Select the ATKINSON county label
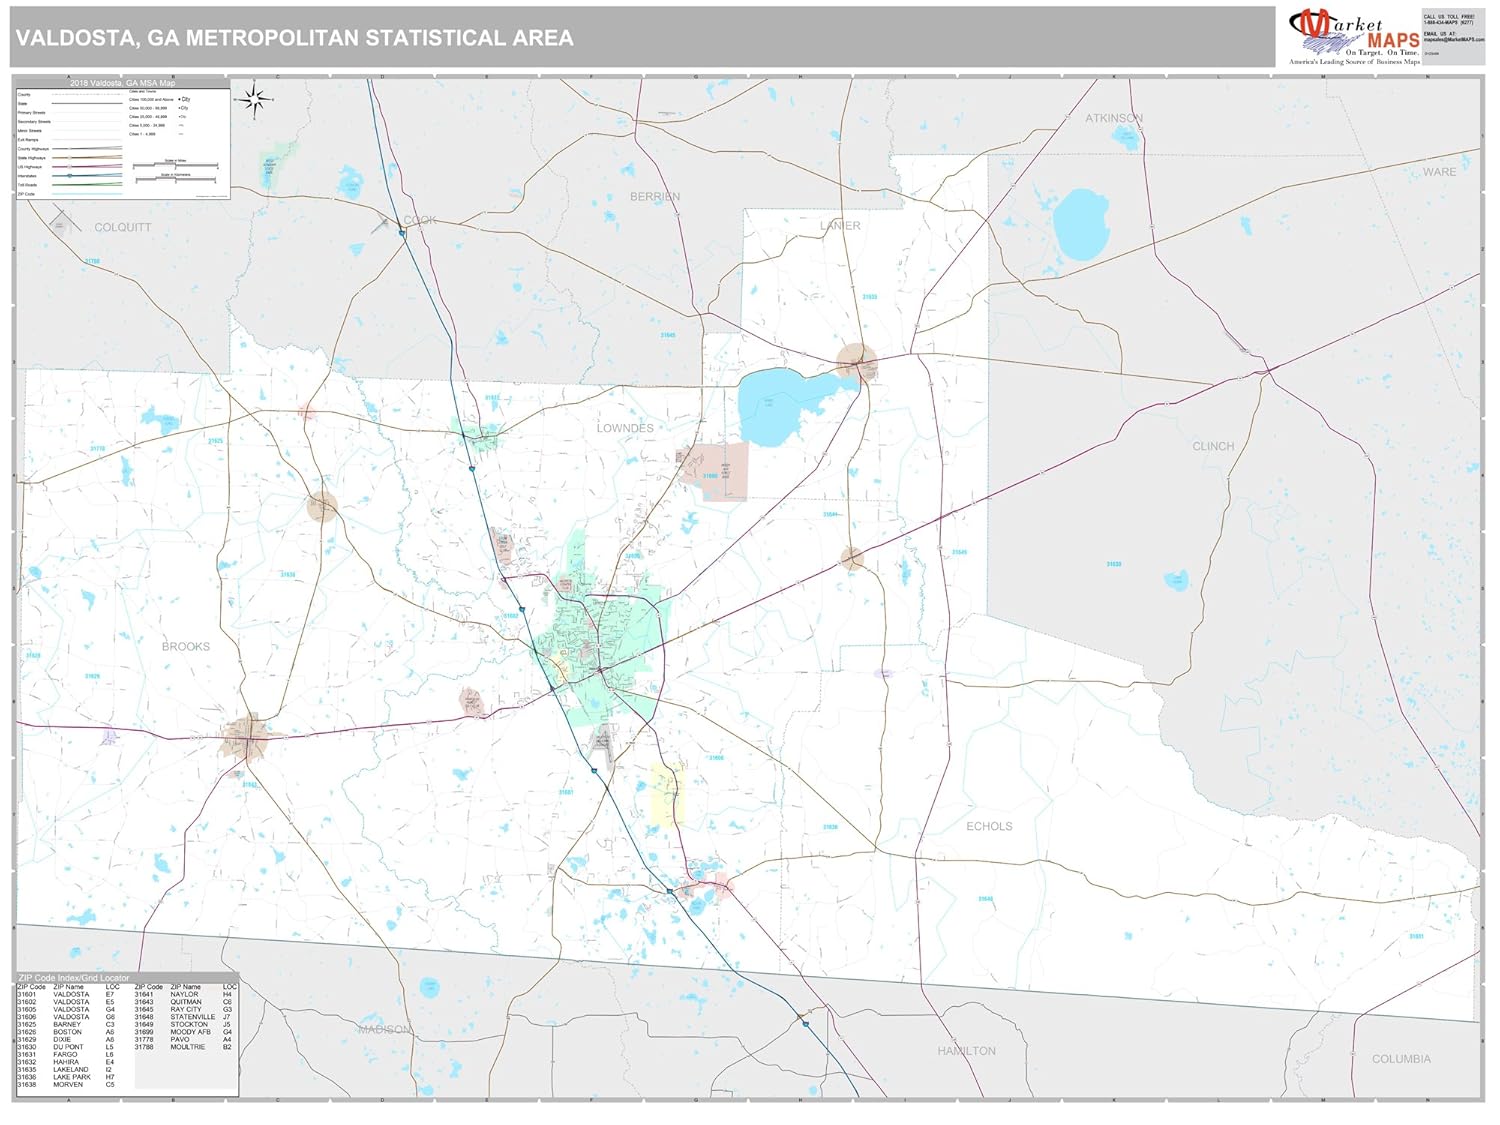The height and width of the screenshot is (1125, 1500). click(1114, 118)
